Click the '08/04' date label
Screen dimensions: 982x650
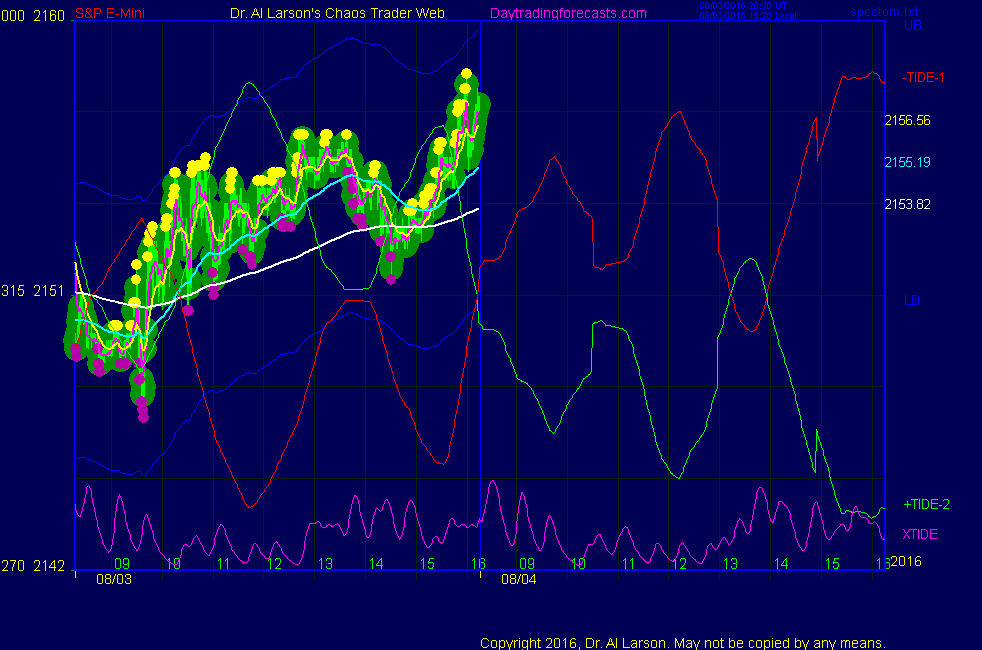click(x=519, y=579)
